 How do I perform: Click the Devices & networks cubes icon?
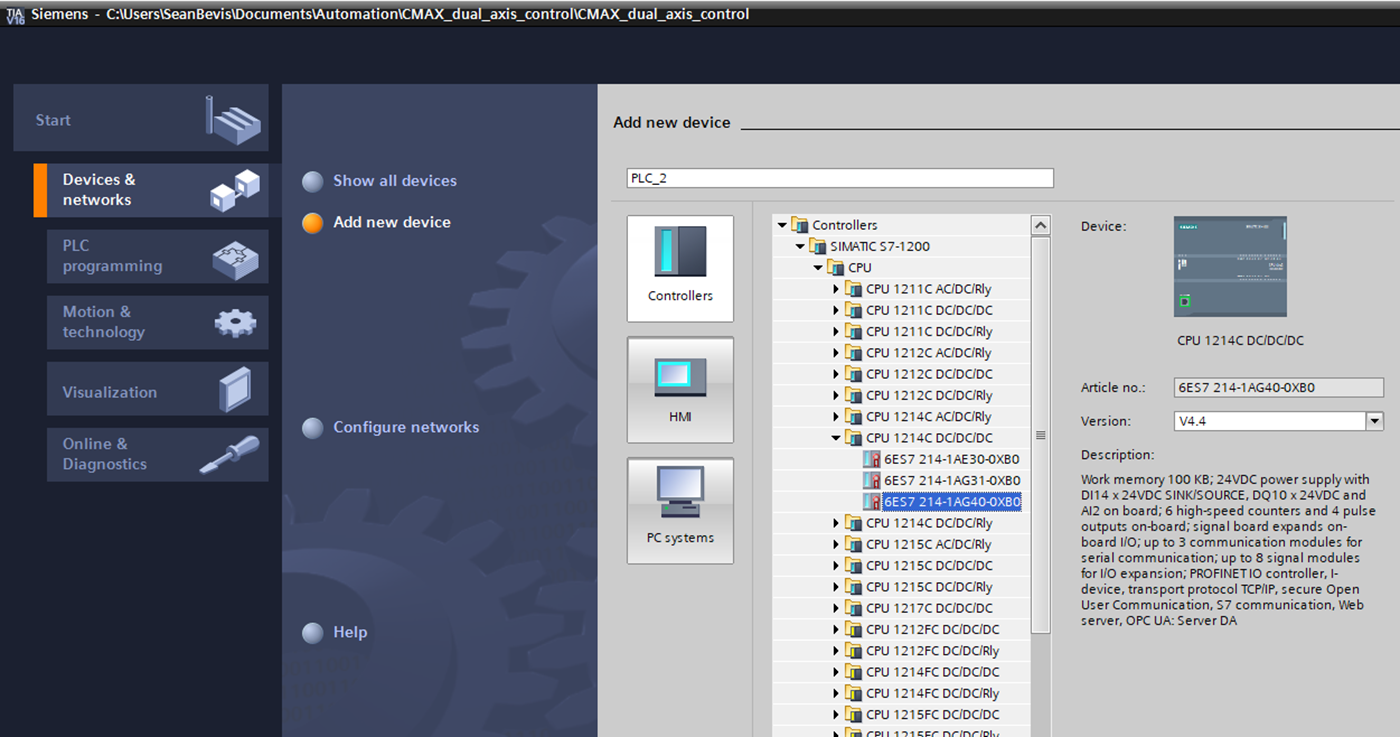coord(235,190)
